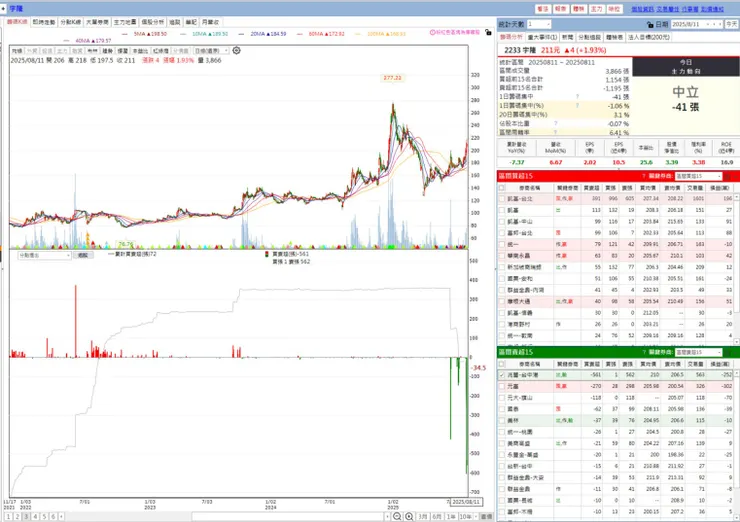Click 今天 button beside date
The image size is (740, 522).
click(732, 24)
